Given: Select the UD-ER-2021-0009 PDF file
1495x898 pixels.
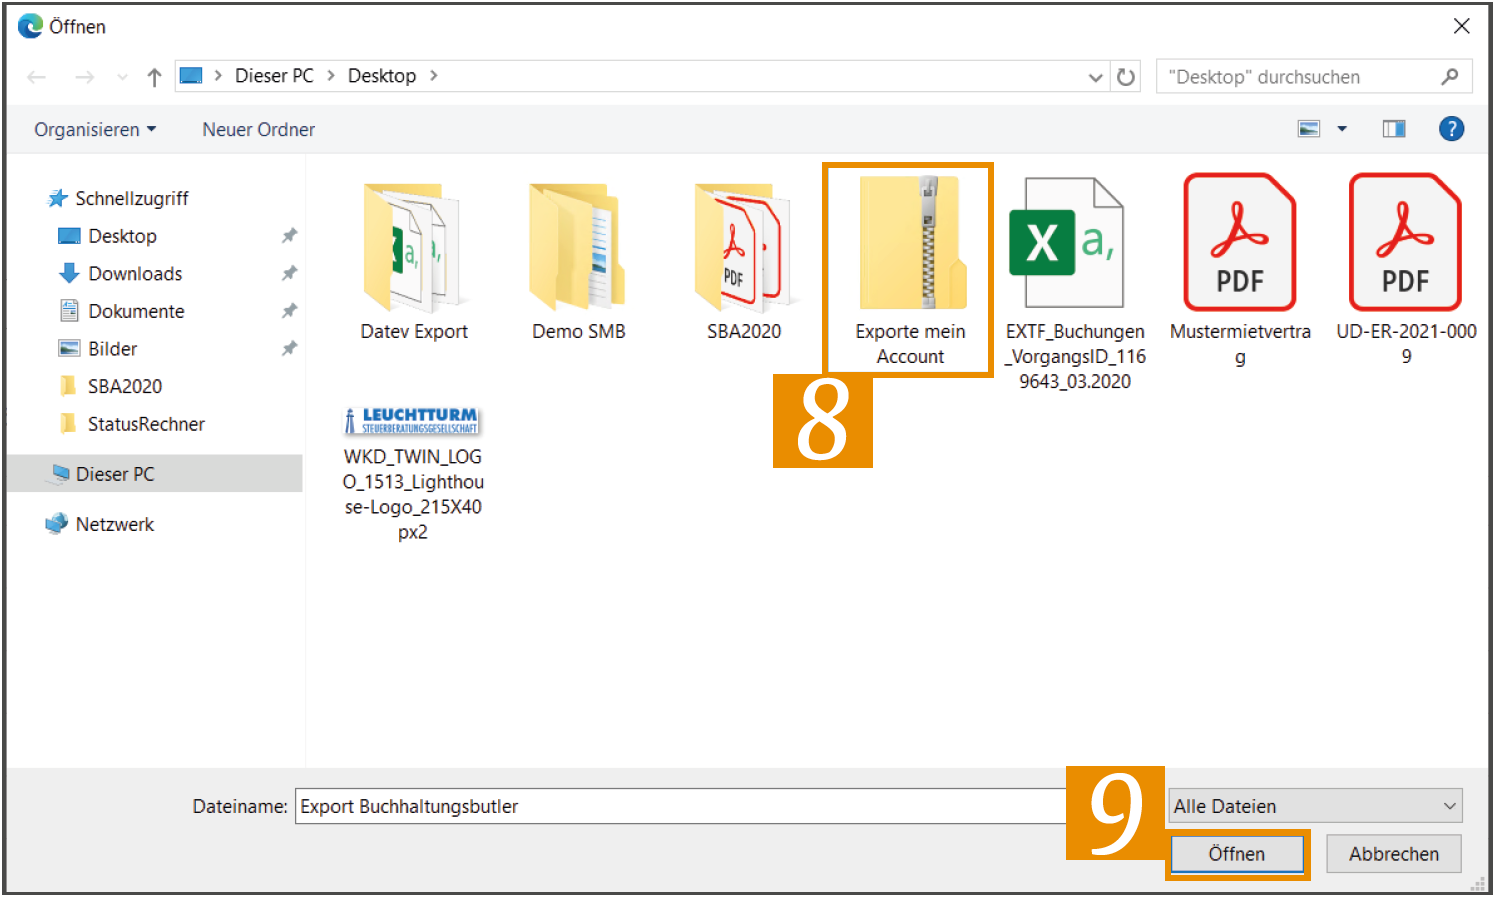Looking at the screenshot, I should (1406, 270).
